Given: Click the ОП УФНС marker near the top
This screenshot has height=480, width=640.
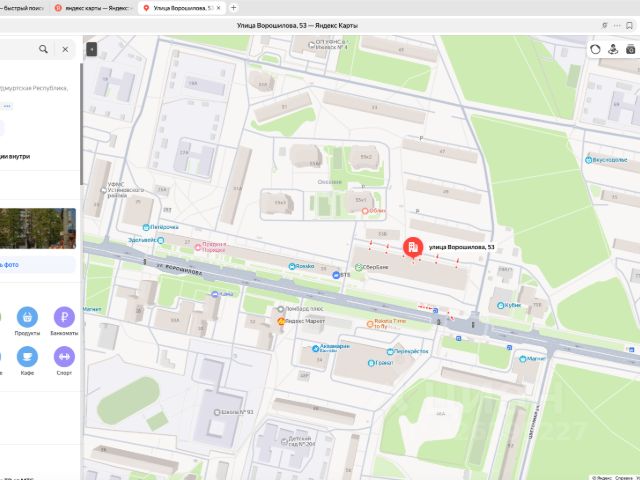Looking at the screenshot, I should (x=311, y=44).
